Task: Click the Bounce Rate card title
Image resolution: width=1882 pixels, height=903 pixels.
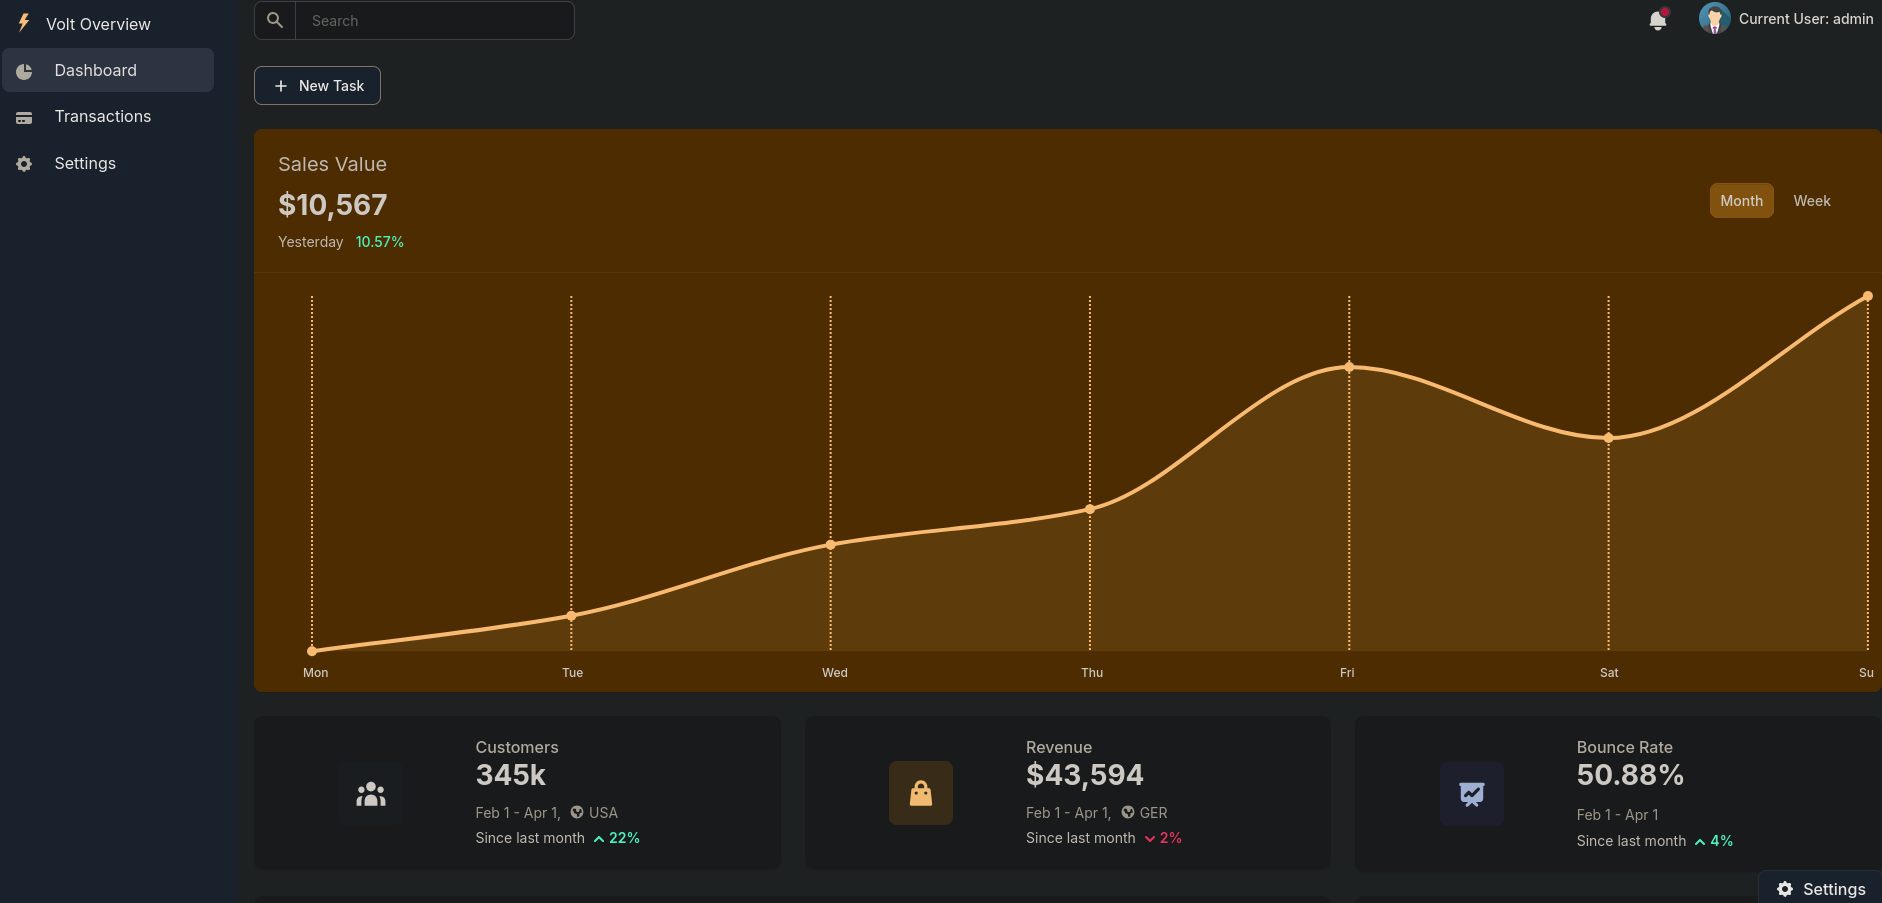Action: (1625, 747)
